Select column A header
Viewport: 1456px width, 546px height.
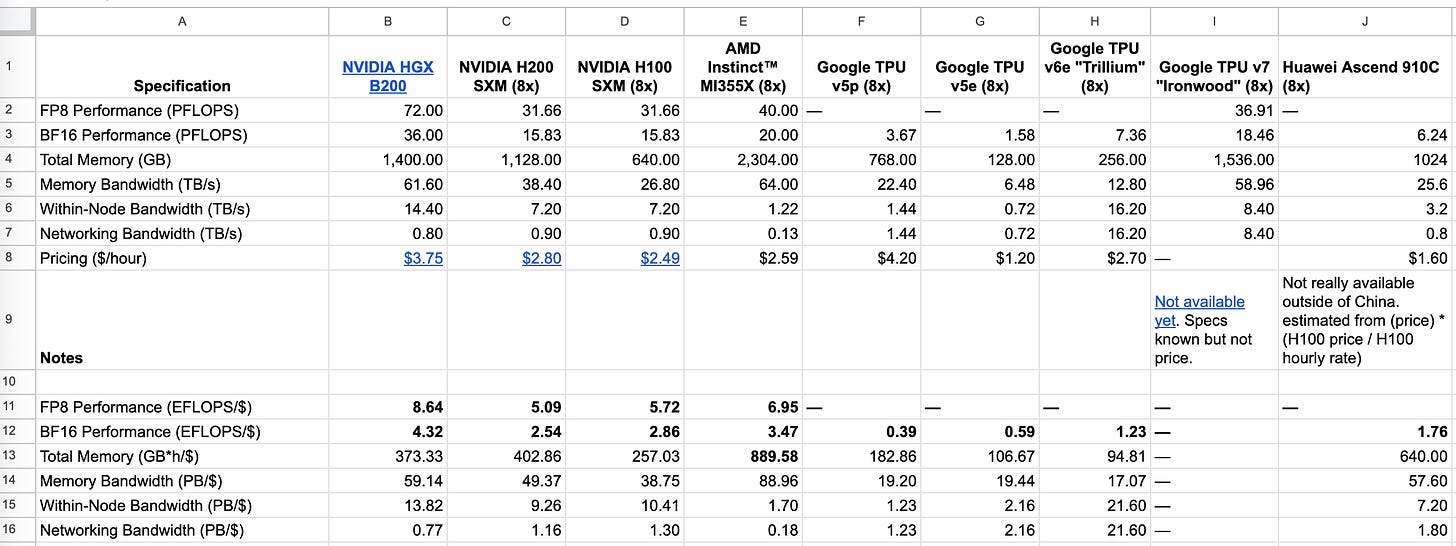(182, 20)
